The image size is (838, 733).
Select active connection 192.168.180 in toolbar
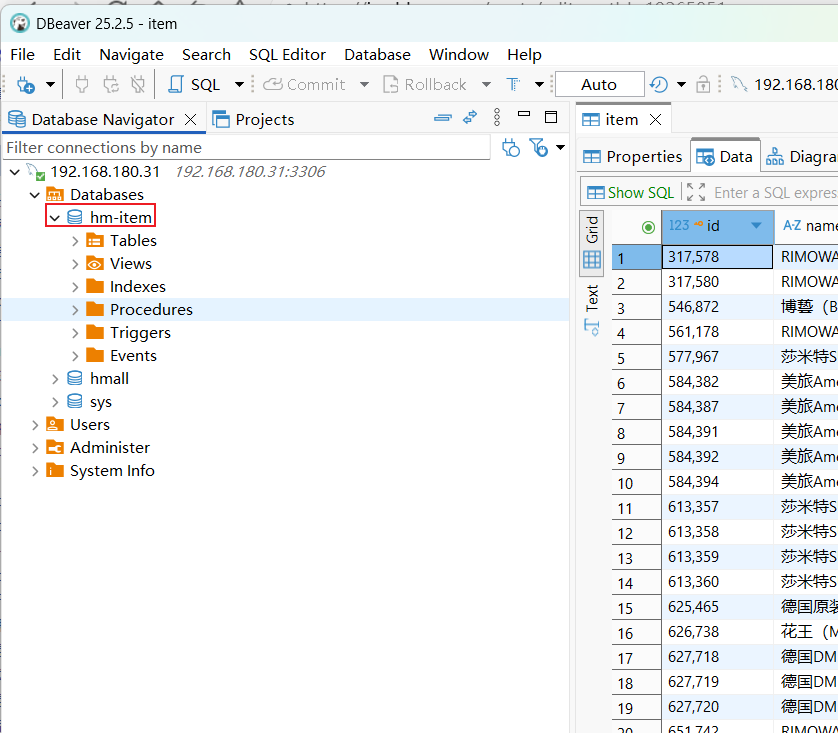point(783,84)
